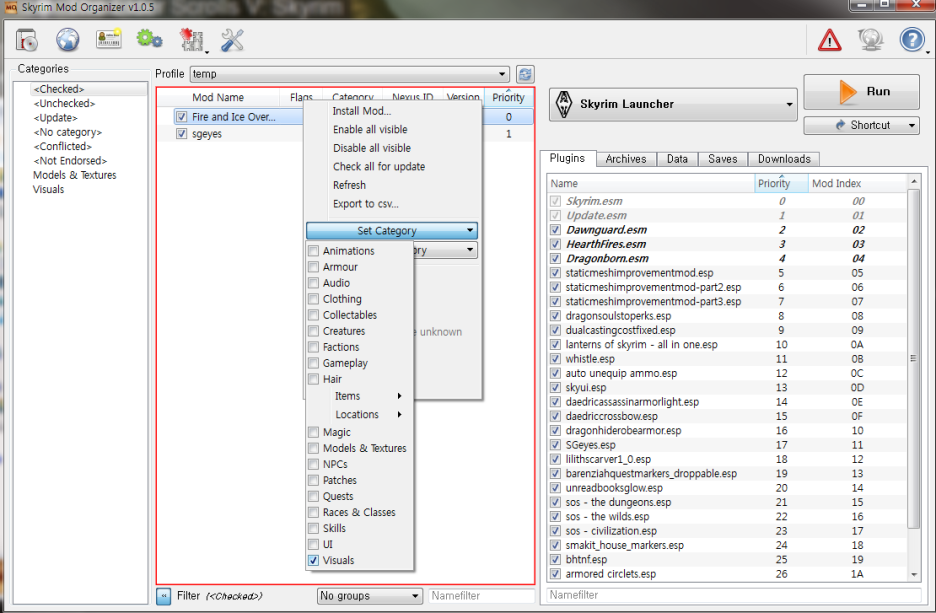Open the Profile dropdown showing temp
Screen dimensions: 936x613
coord(350,74)
